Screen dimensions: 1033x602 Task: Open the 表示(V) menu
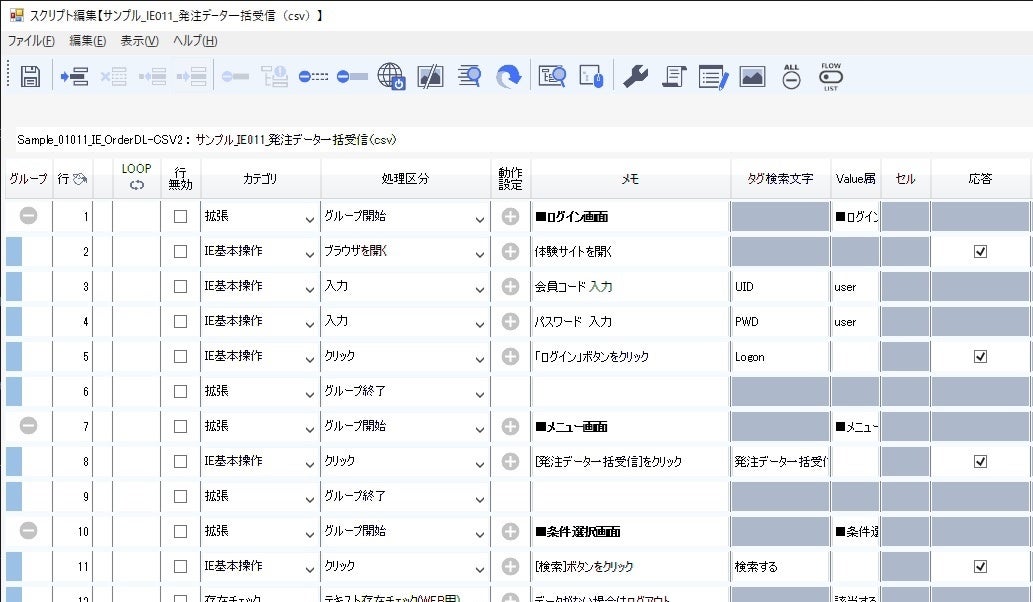(140, 41)
